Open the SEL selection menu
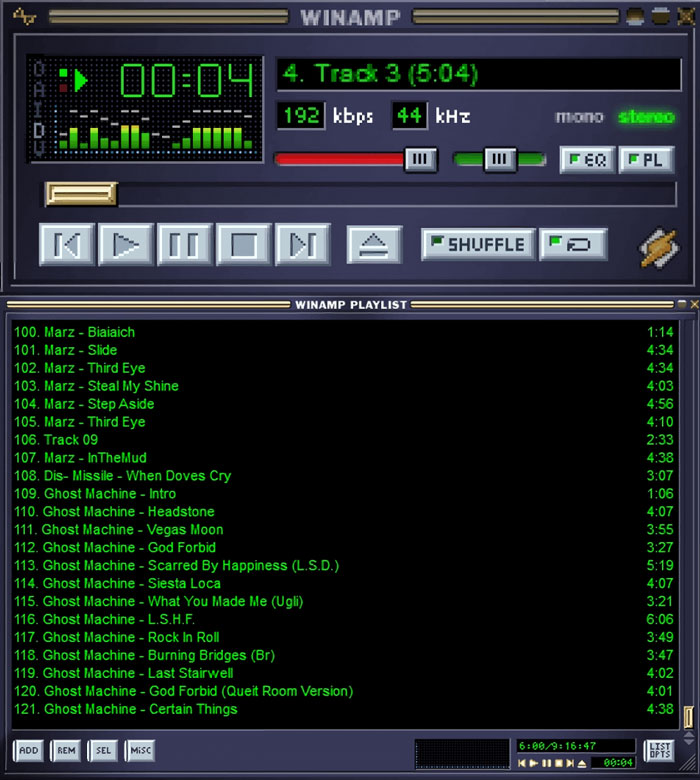Screen dimensions: 700x780 point(102,750)
